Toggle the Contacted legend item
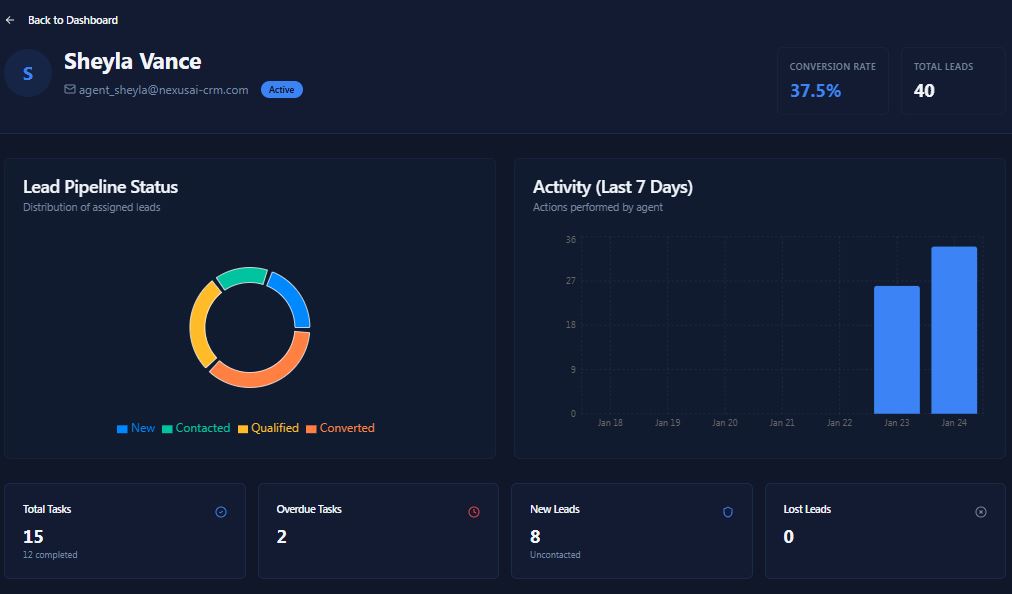The height and width of the screenshot is (594, 1012). tap(196, 428)
